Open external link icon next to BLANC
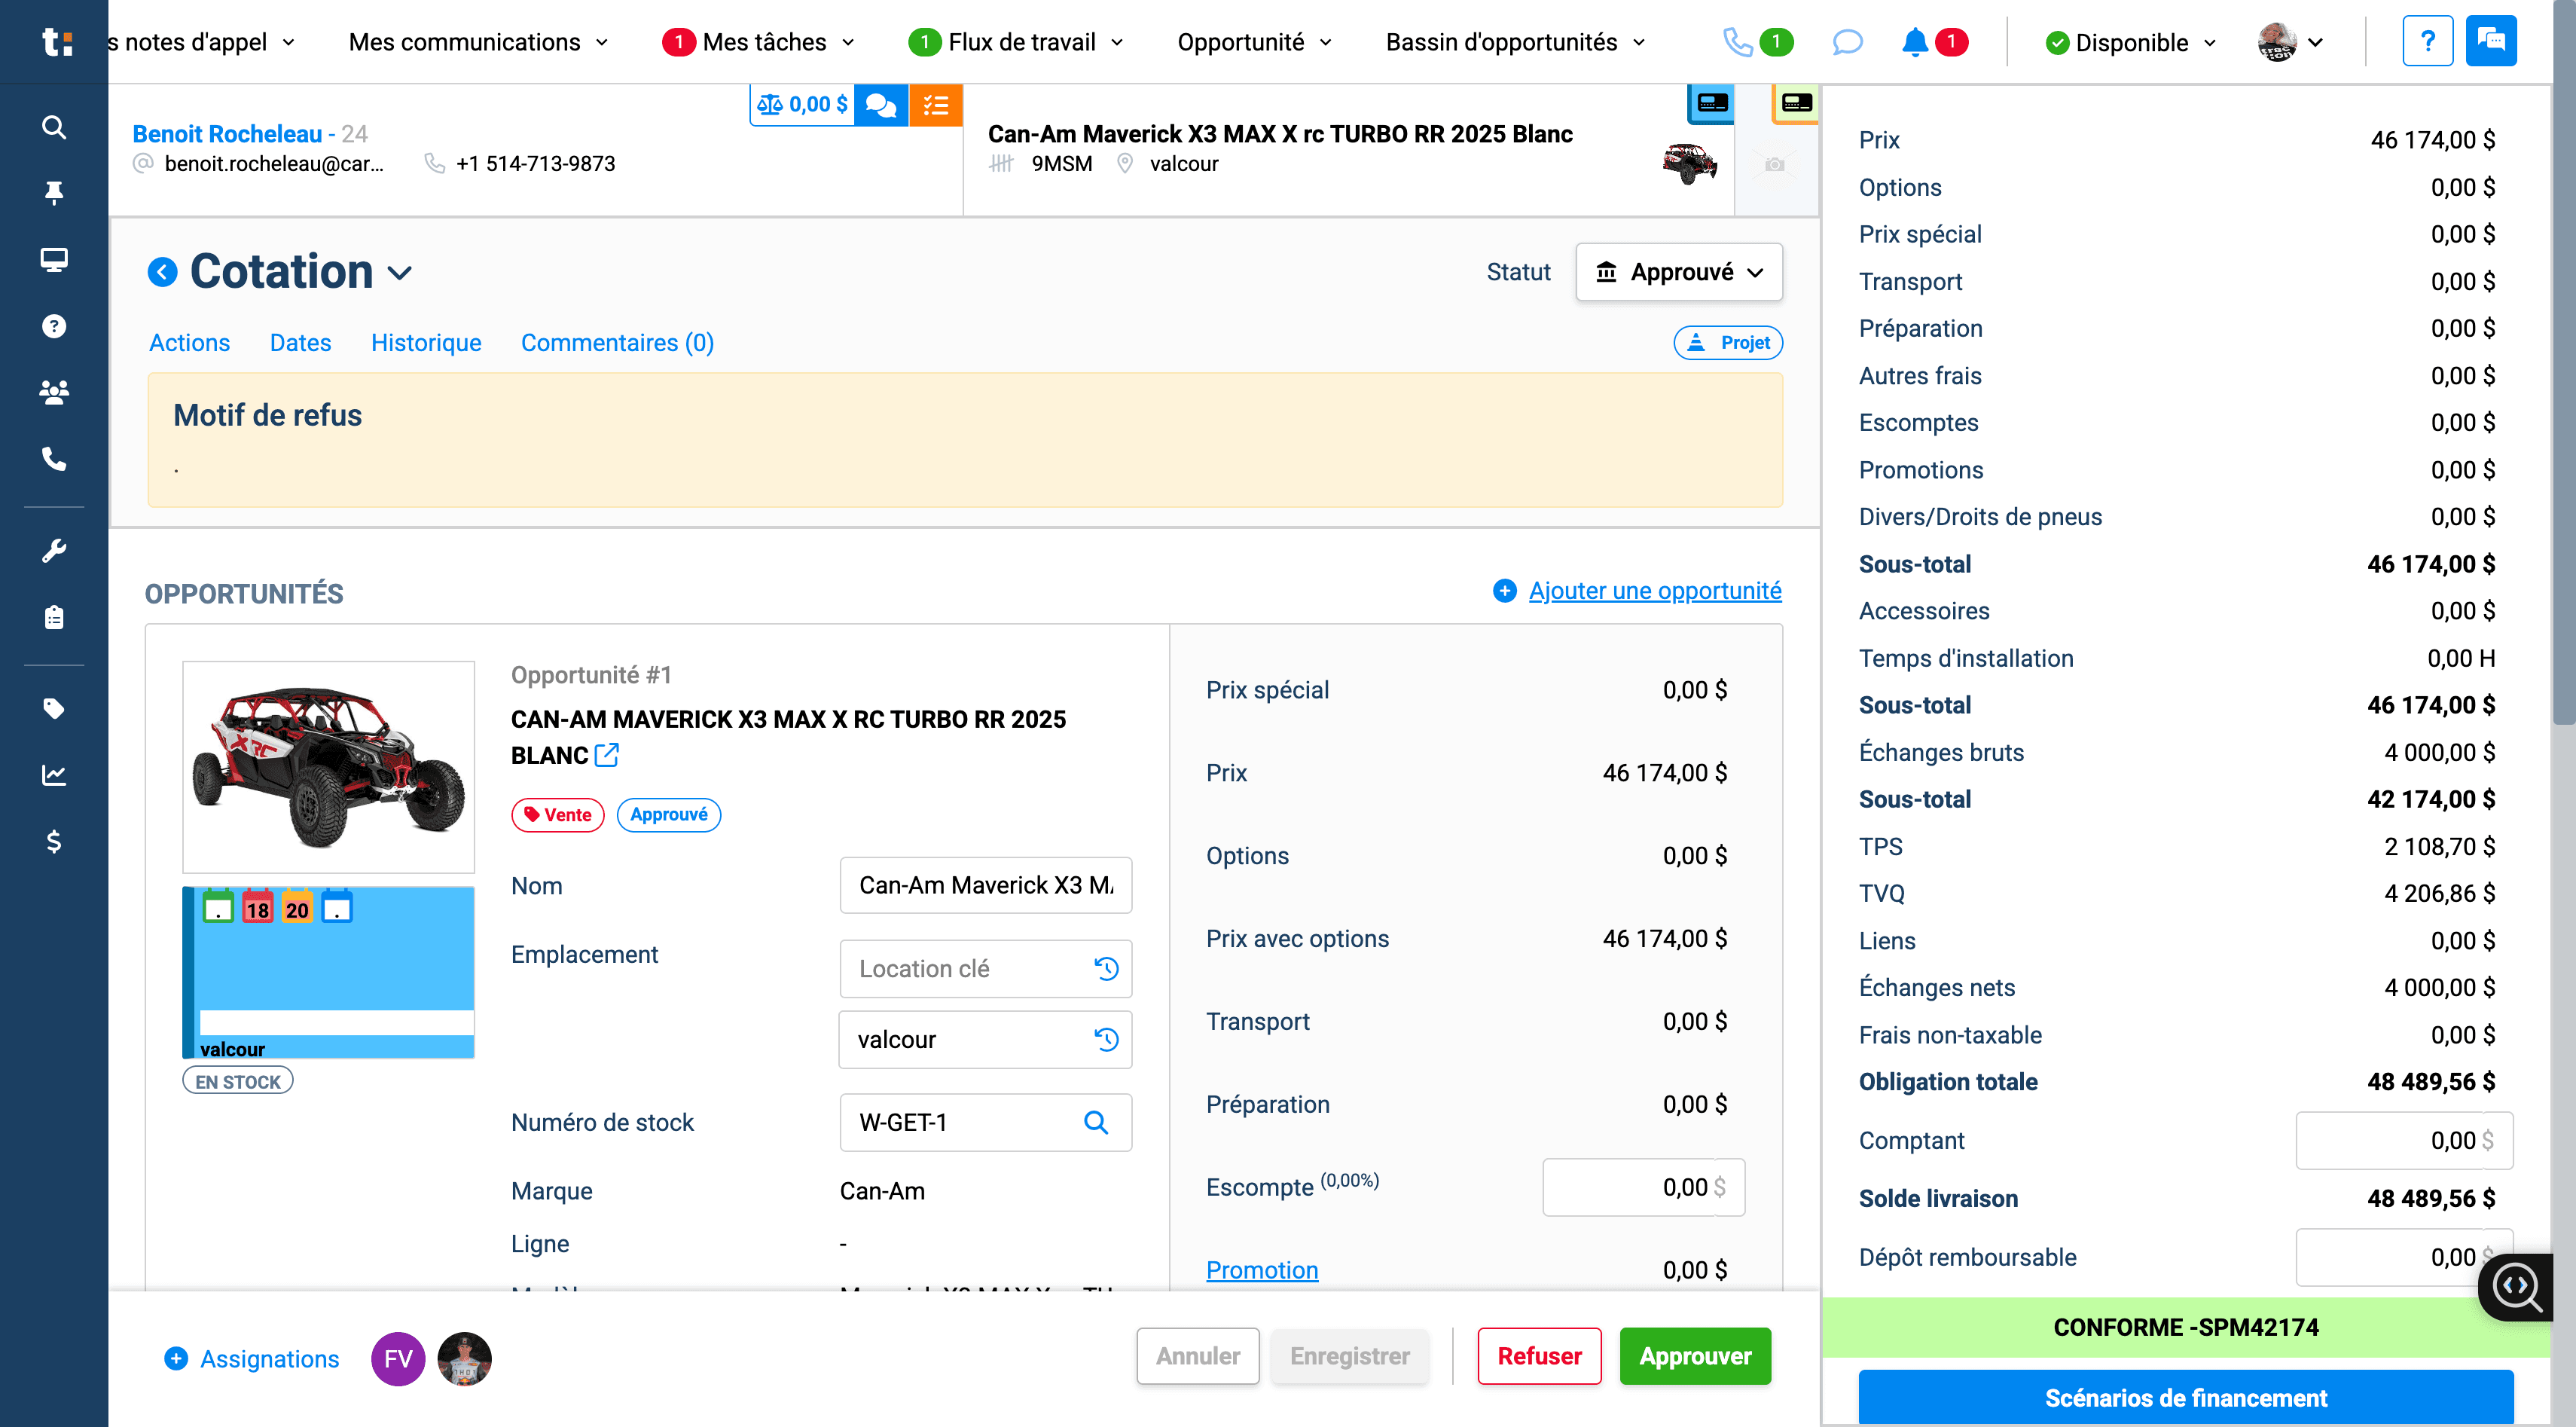This screenshot has width=2576, height=1427. coord(606,755)
